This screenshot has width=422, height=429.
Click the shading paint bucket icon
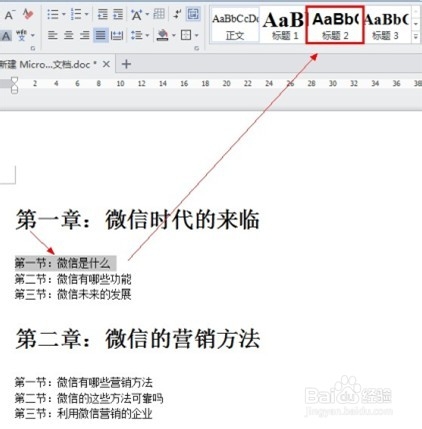[x=163, y=35]
